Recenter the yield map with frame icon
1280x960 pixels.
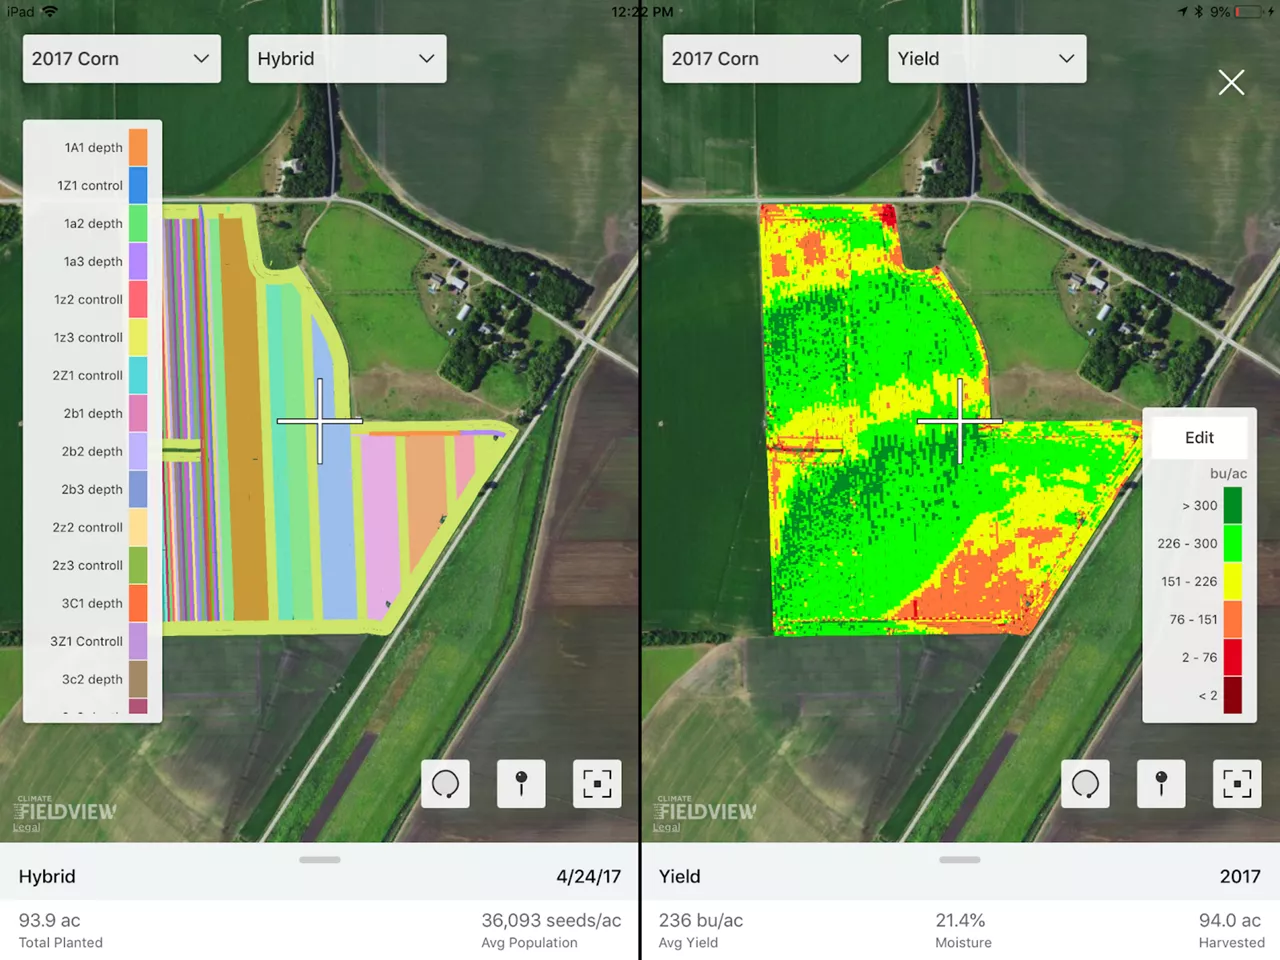click(1237, 784)
